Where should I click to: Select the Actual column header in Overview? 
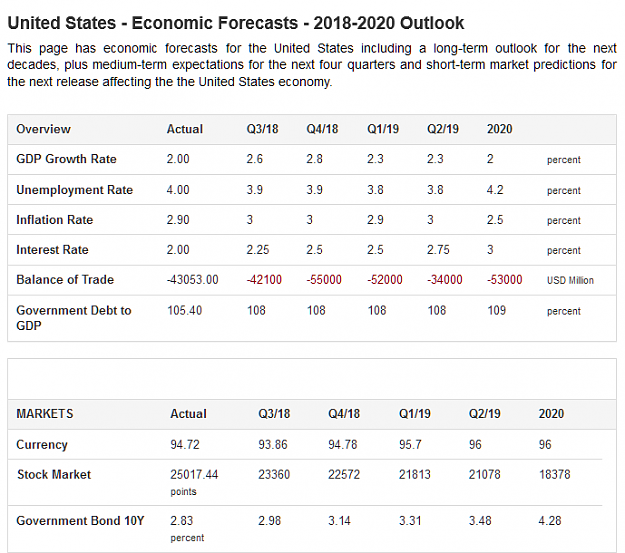pyautogui.click(x=185, y=129)
